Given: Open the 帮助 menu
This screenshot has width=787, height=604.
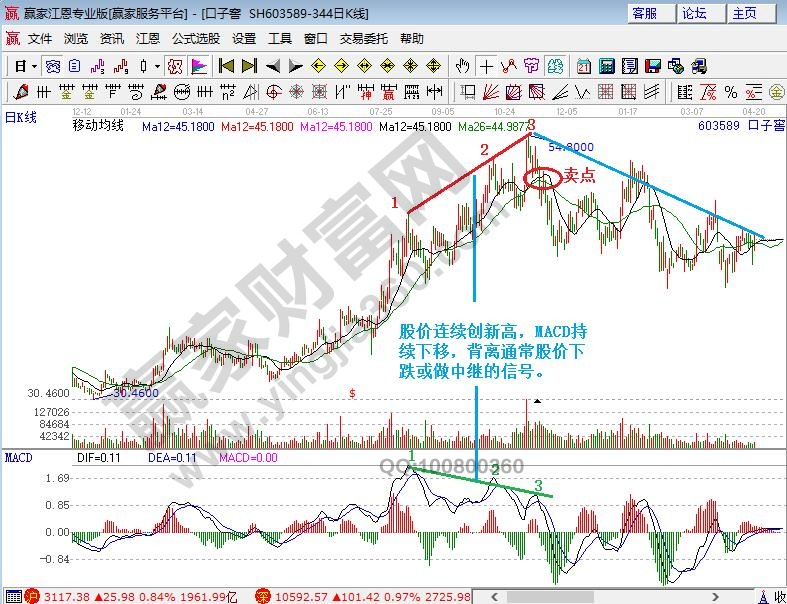Looking at the screenshot, I should (x=412, y=39).
